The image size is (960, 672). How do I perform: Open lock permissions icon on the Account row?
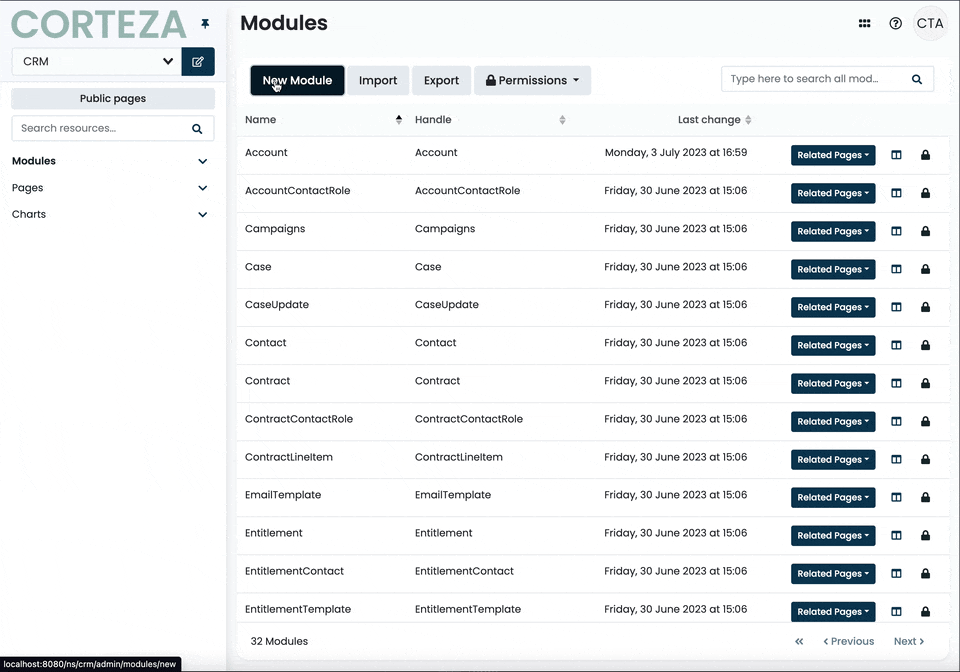(x=925, y=155)
